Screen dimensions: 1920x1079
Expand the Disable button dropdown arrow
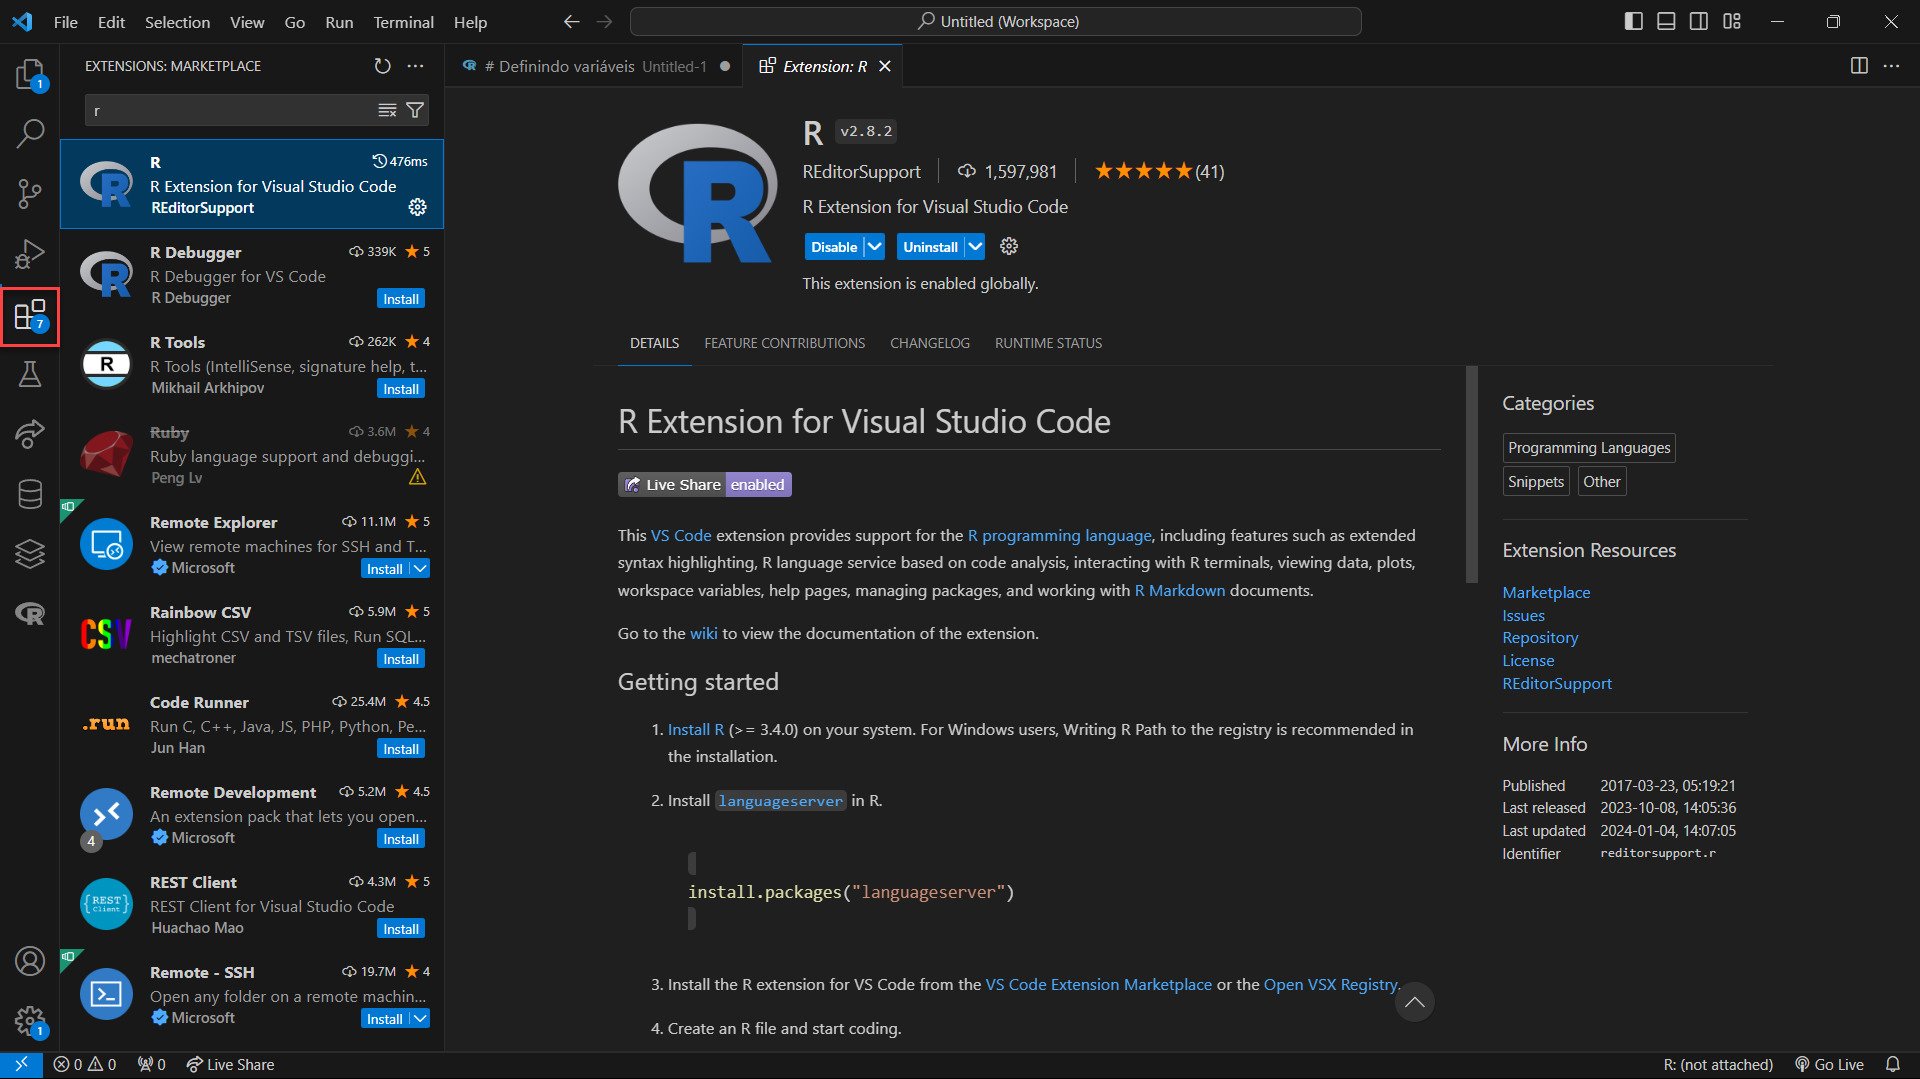[875, 246]
